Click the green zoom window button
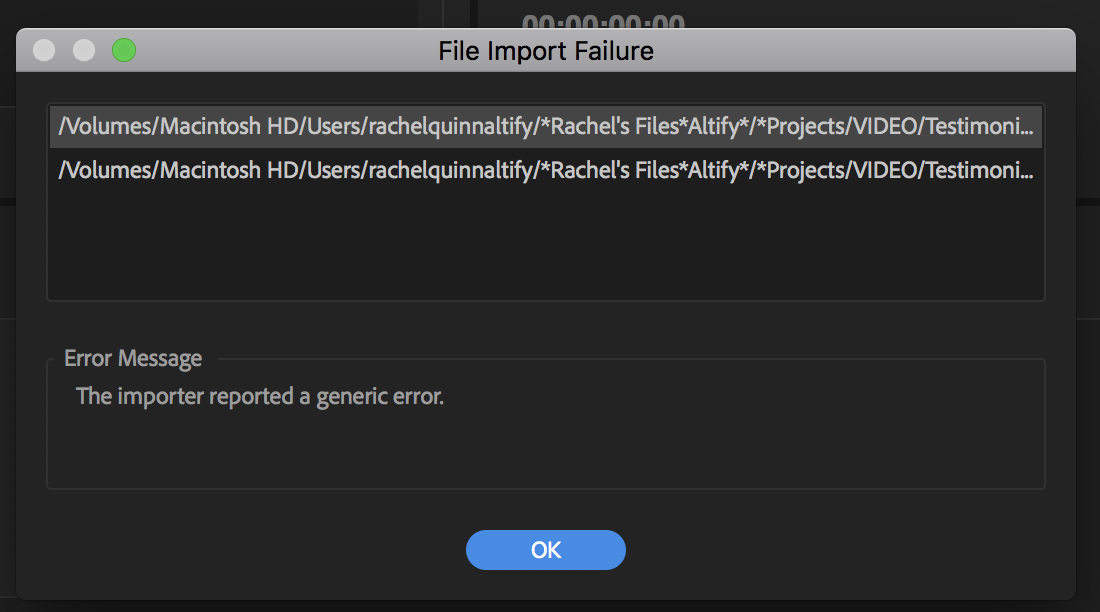 (124, 50)
